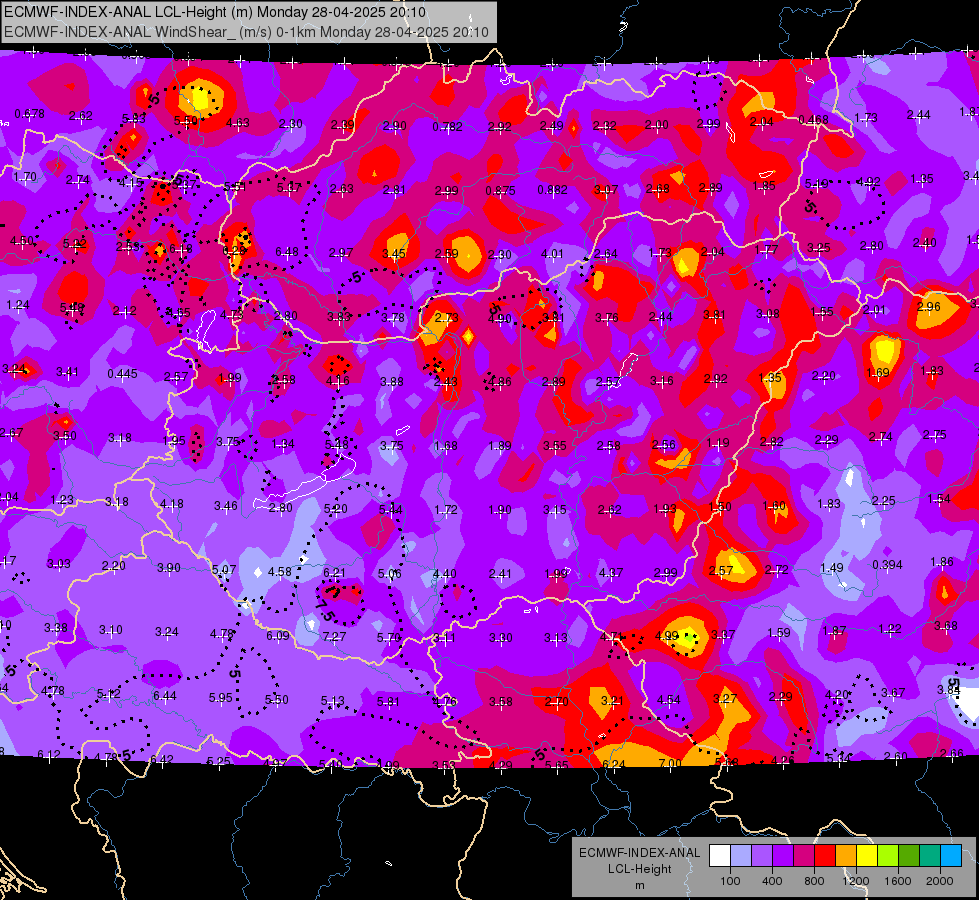Image resolution: width=979 pixels, height=900 pixels.
Task: Click the '1600' label under the colorbar
Action: [x=898, y=881]
